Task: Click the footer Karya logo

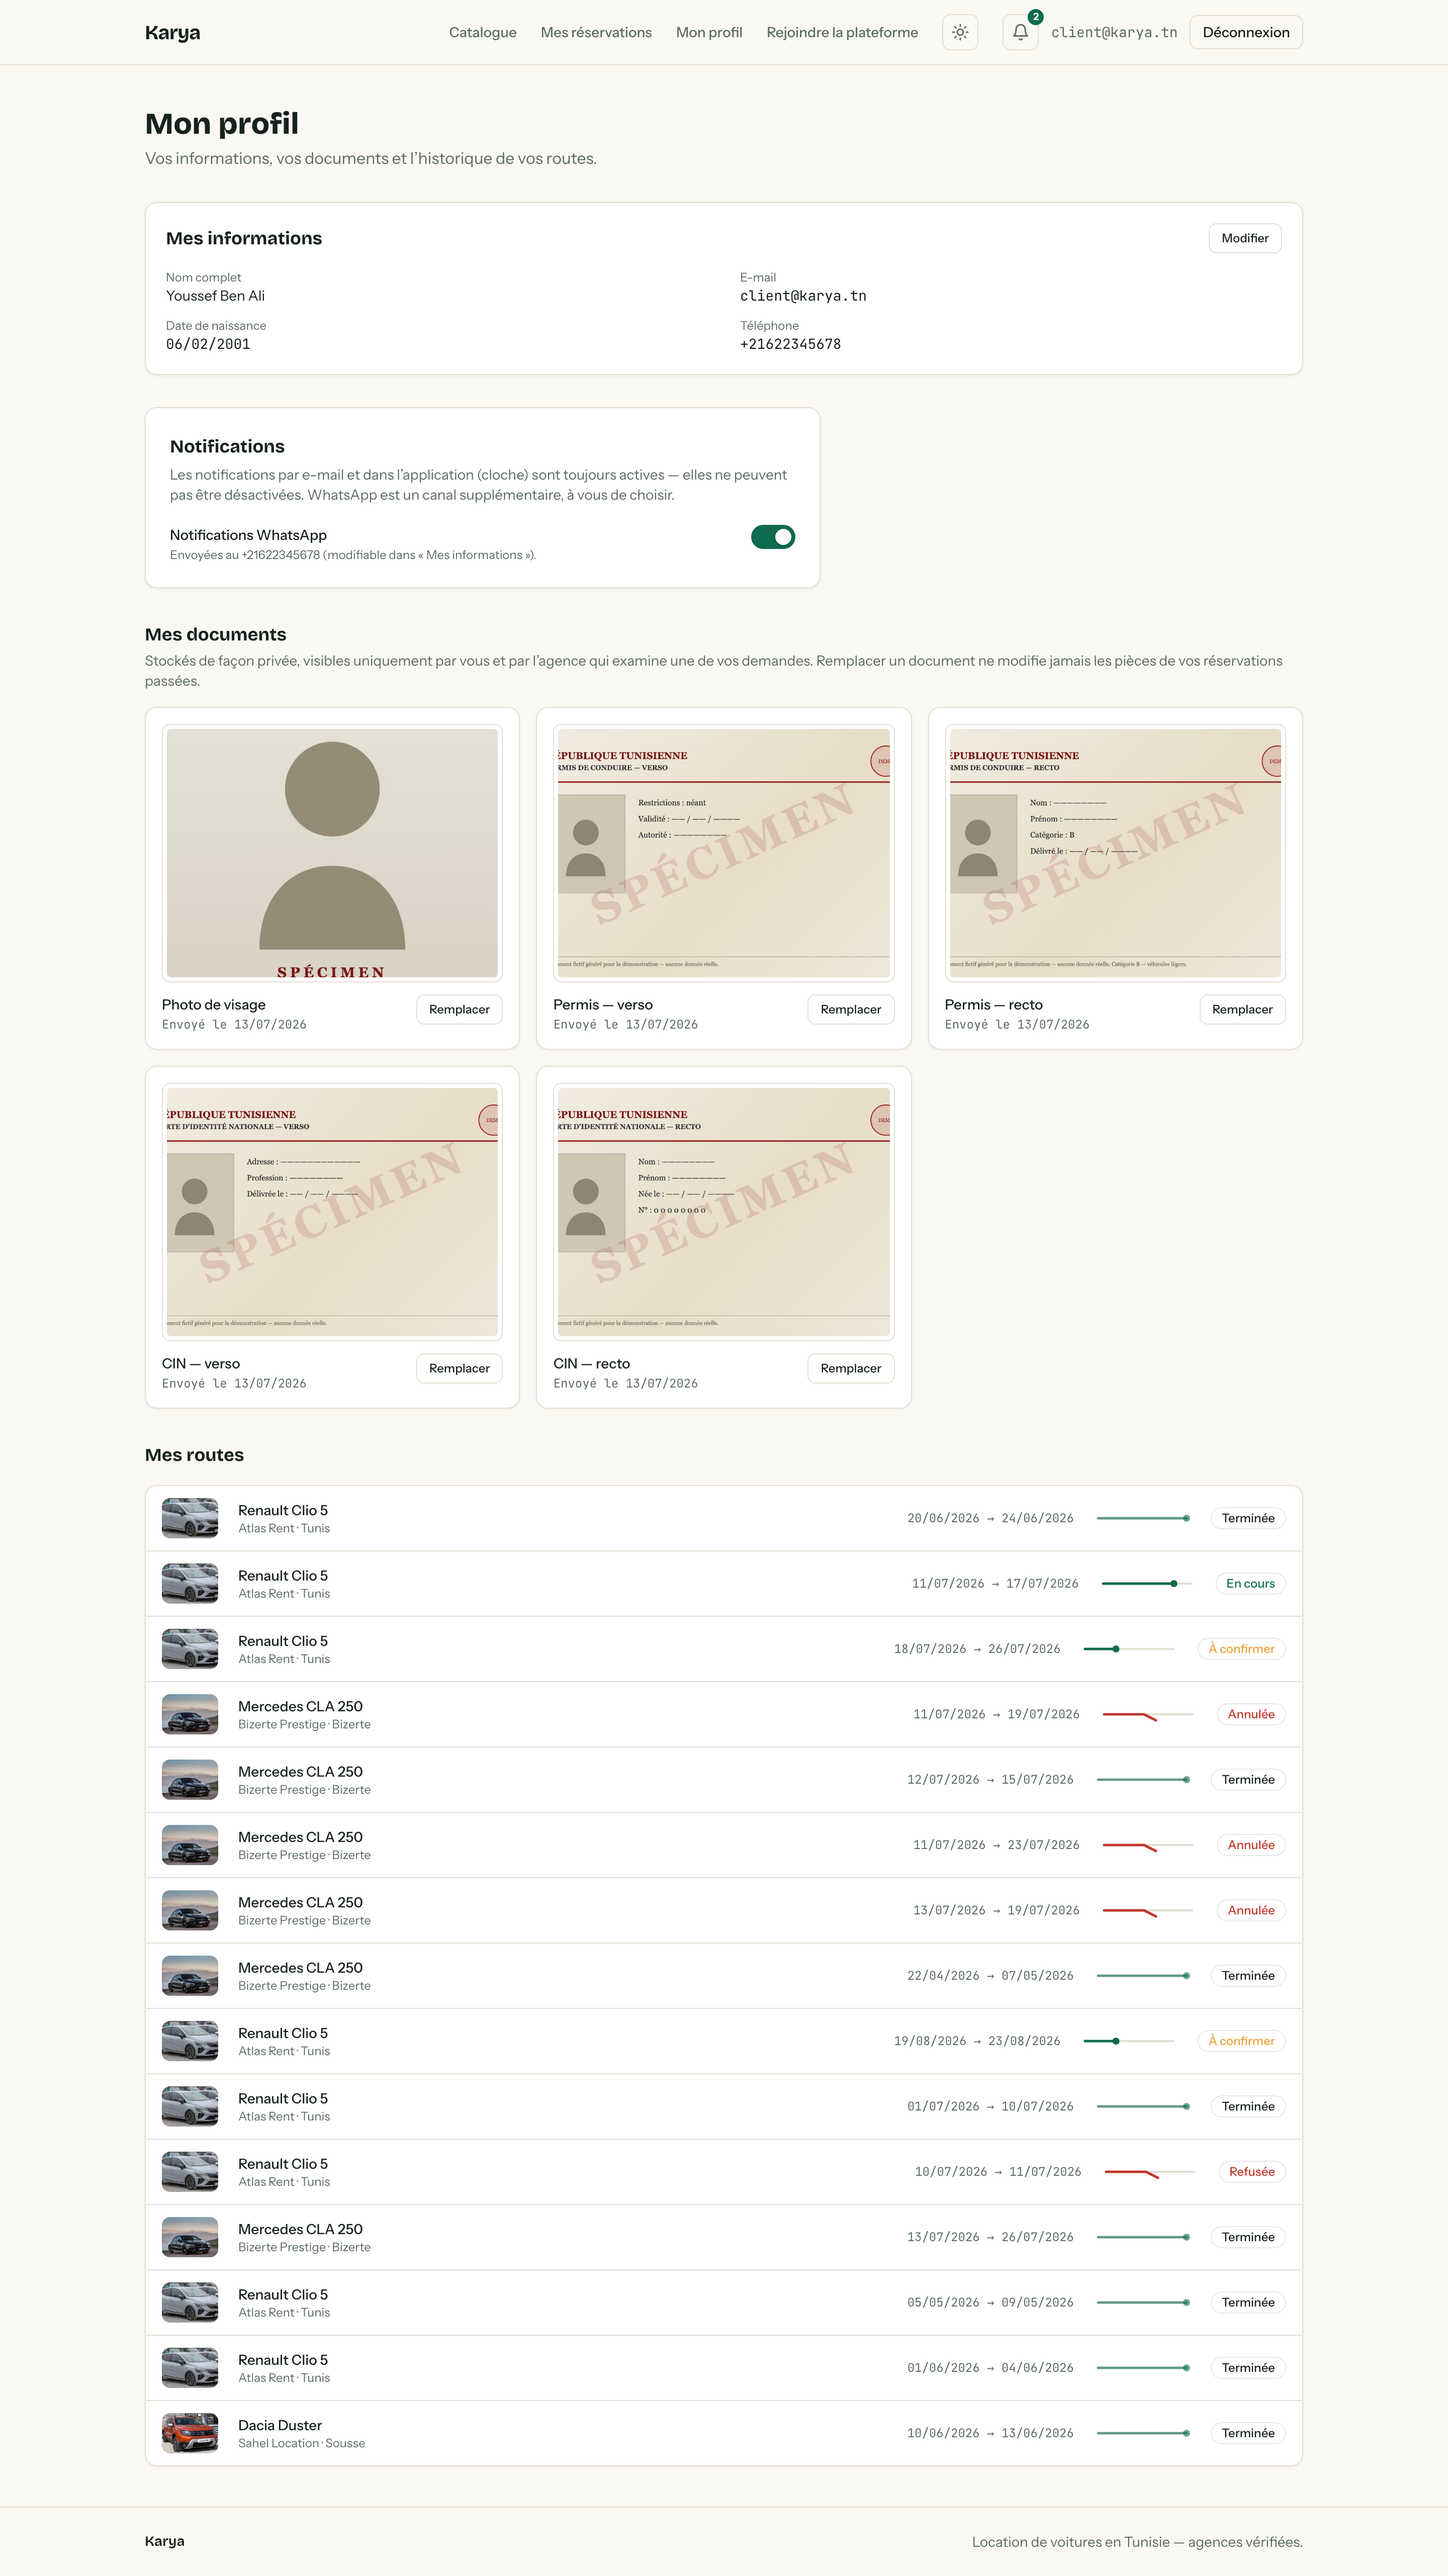Action: (164, 2541)
